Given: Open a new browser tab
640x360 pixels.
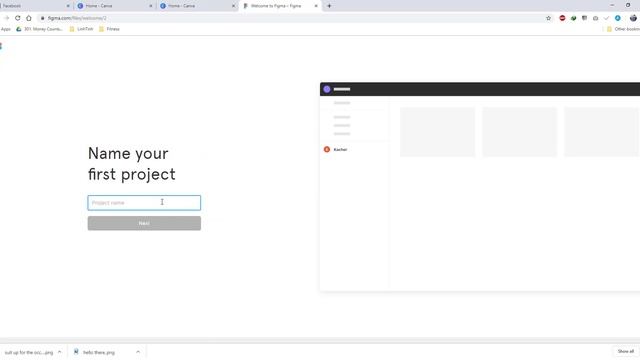Looking at the screenshot, I should (x=329, y=6).
